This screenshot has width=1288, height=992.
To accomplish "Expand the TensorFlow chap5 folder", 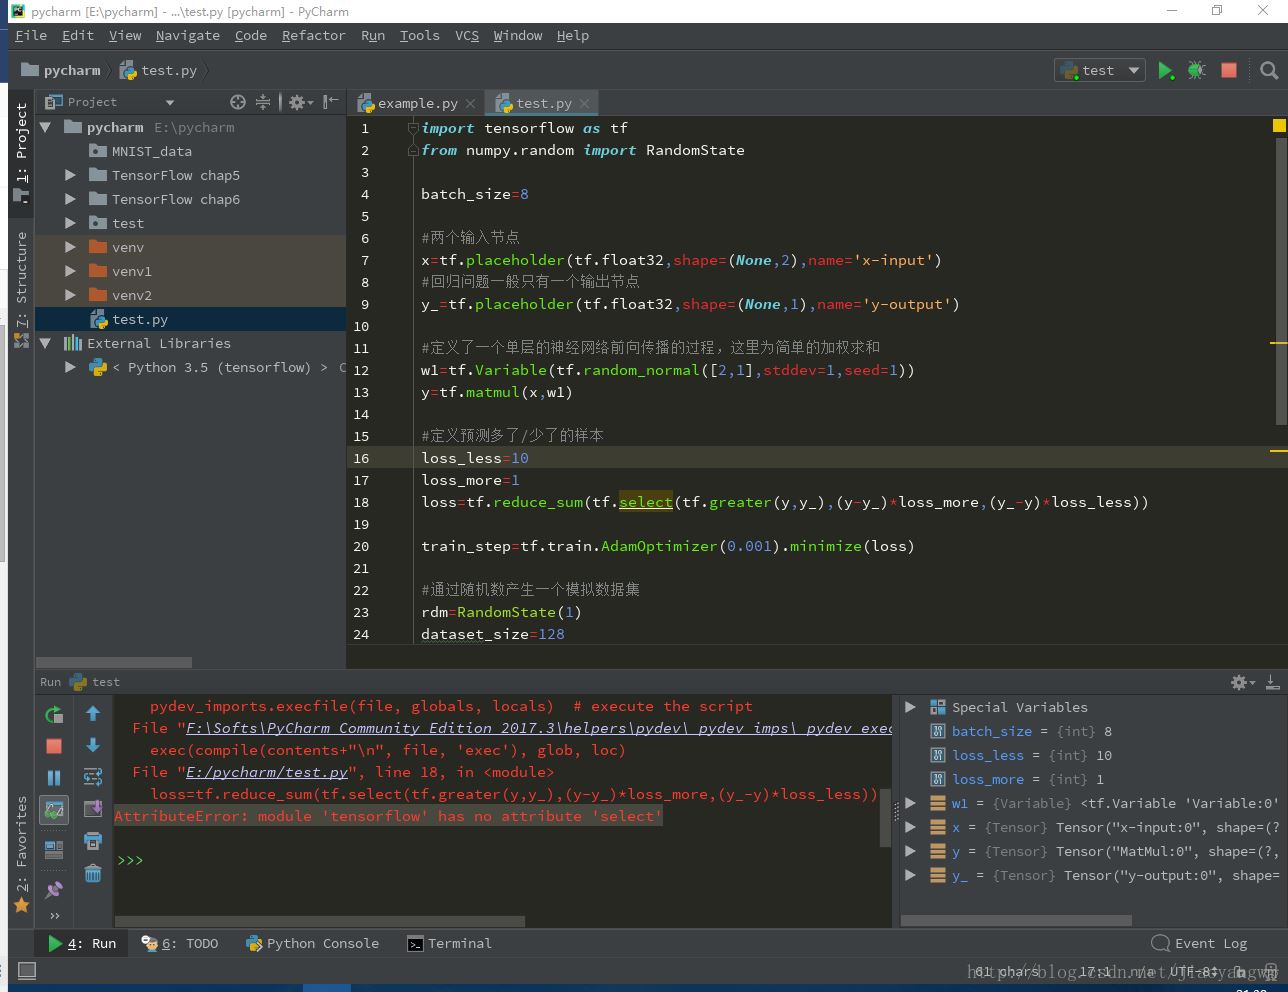I will tap(70, 175).
